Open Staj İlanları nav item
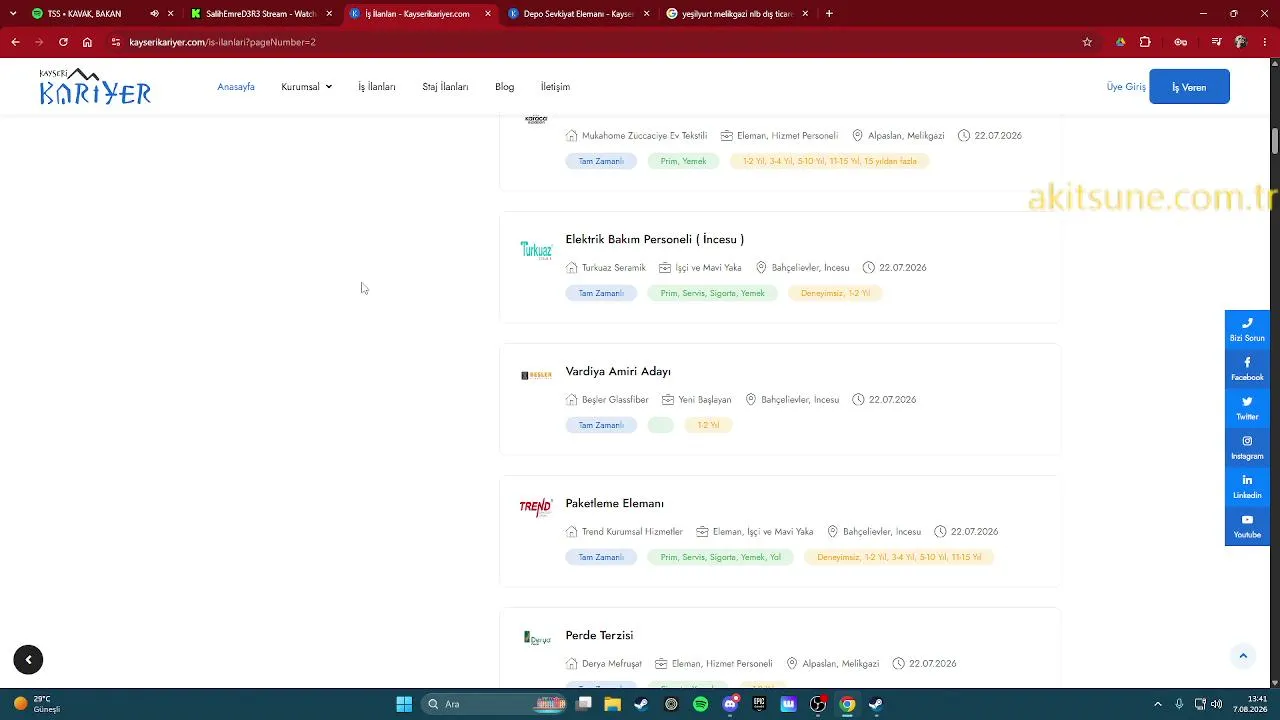 [x=445, y=87]
